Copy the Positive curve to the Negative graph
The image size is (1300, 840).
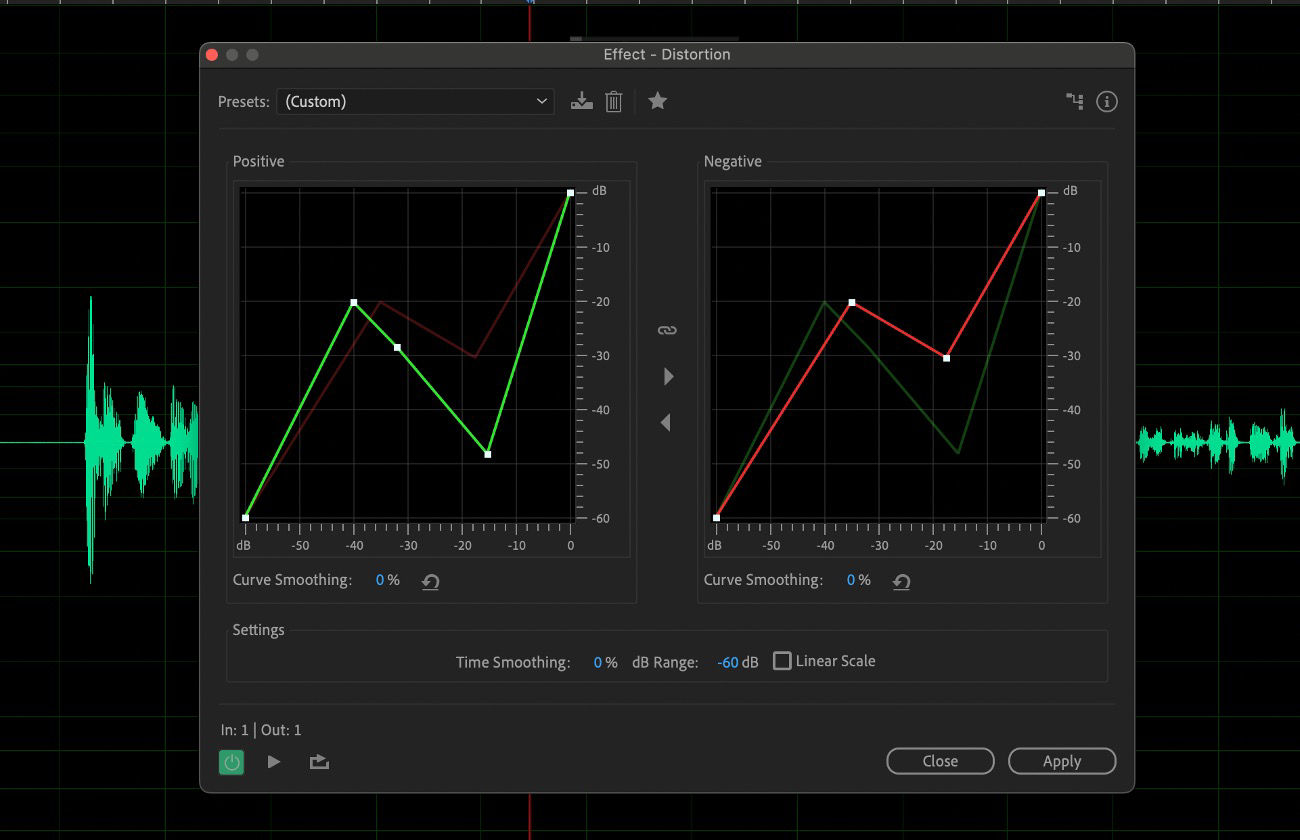coord(668,376)
